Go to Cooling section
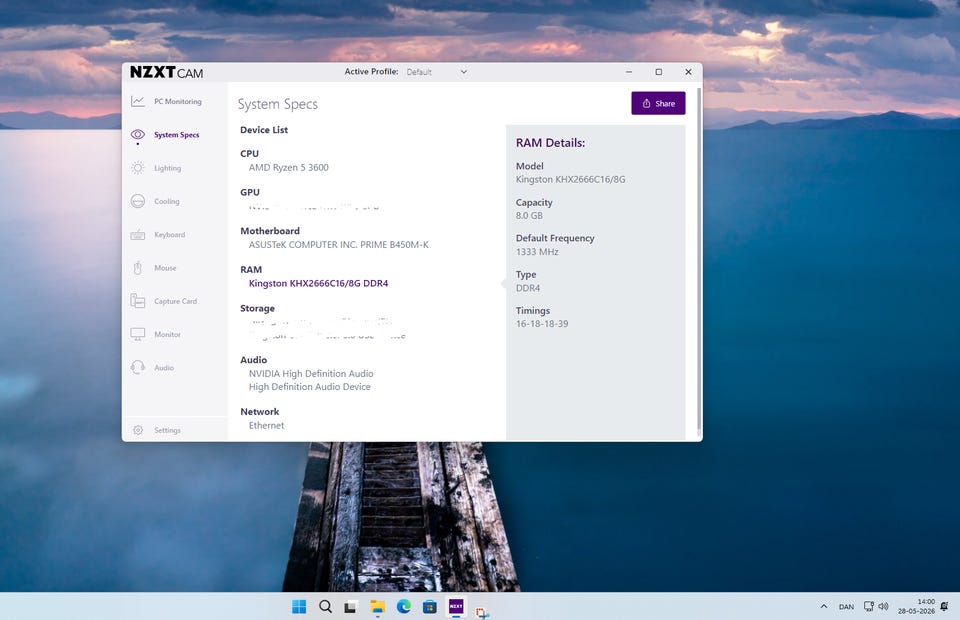The height and width of the screenshot is (620, 960). click(x=167, y=201)
